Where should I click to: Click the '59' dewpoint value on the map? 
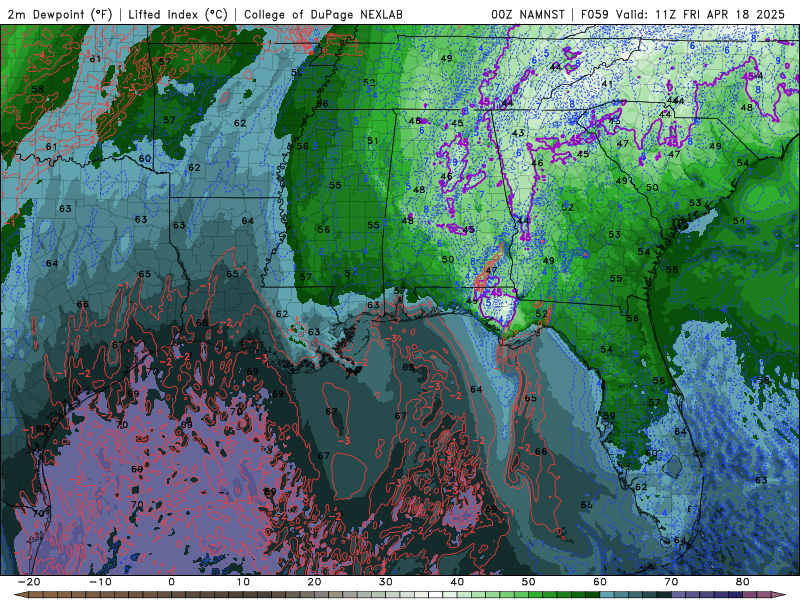tap(609, 416)
